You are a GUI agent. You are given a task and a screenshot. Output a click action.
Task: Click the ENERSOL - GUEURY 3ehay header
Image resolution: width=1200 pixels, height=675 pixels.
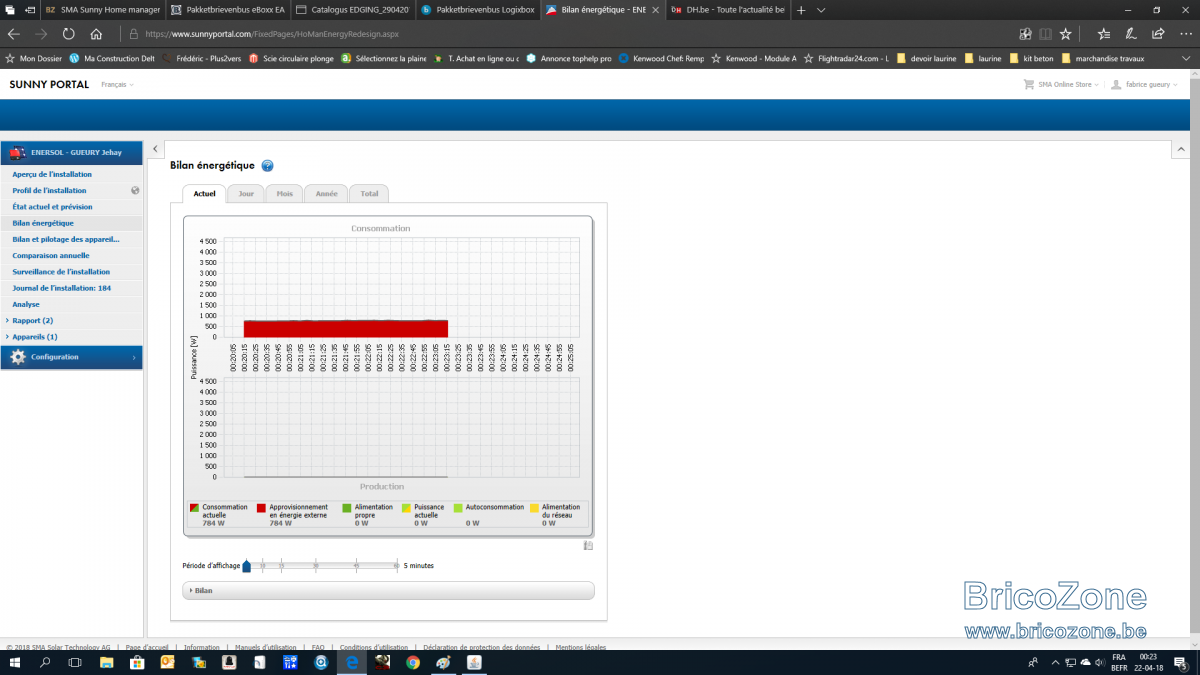click(x=71, y=153)
